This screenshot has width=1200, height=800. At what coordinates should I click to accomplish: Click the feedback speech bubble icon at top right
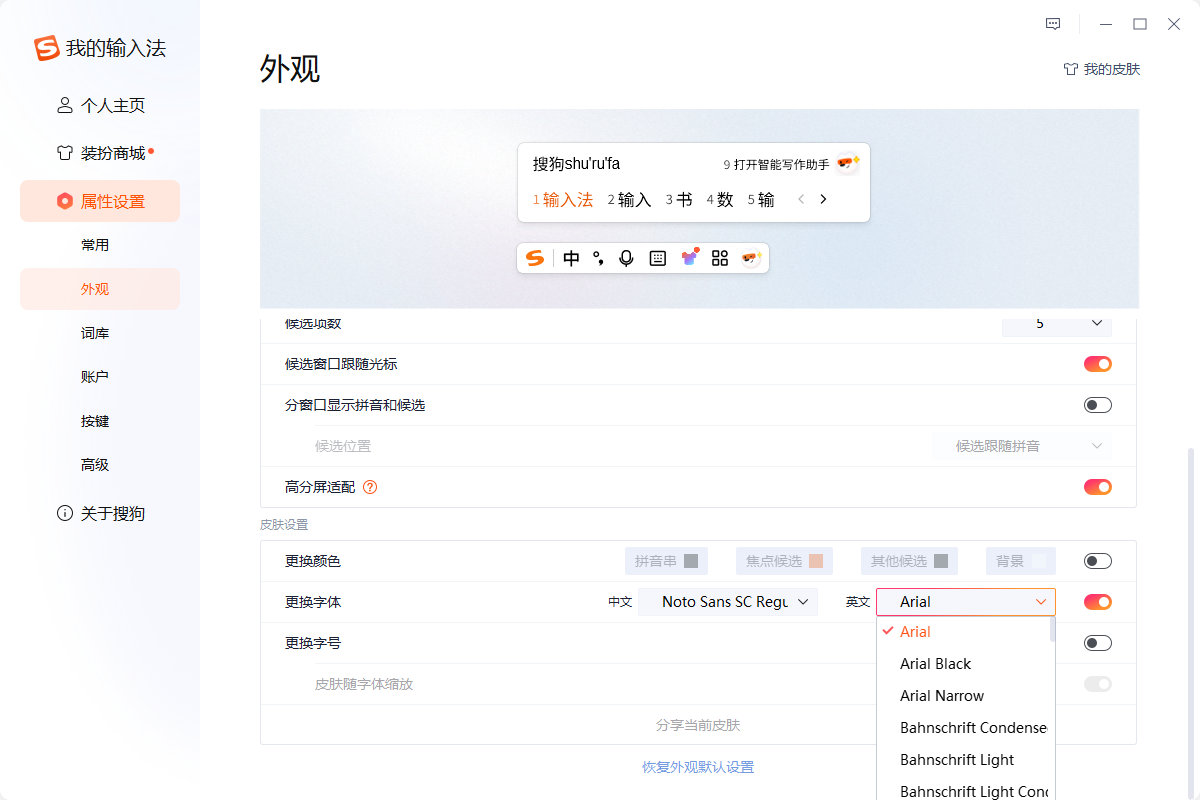coord(1053,23)
